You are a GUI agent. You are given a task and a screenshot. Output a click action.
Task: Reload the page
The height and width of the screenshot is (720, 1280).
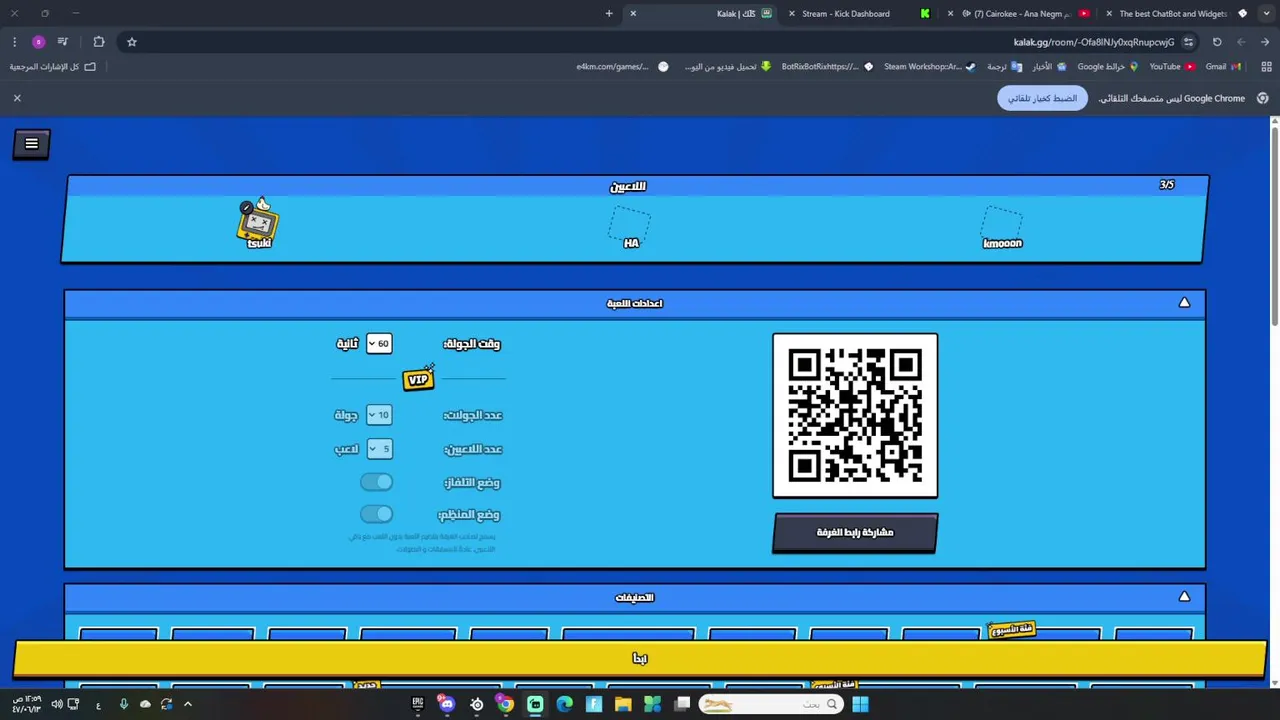(x=1217, y=42)
